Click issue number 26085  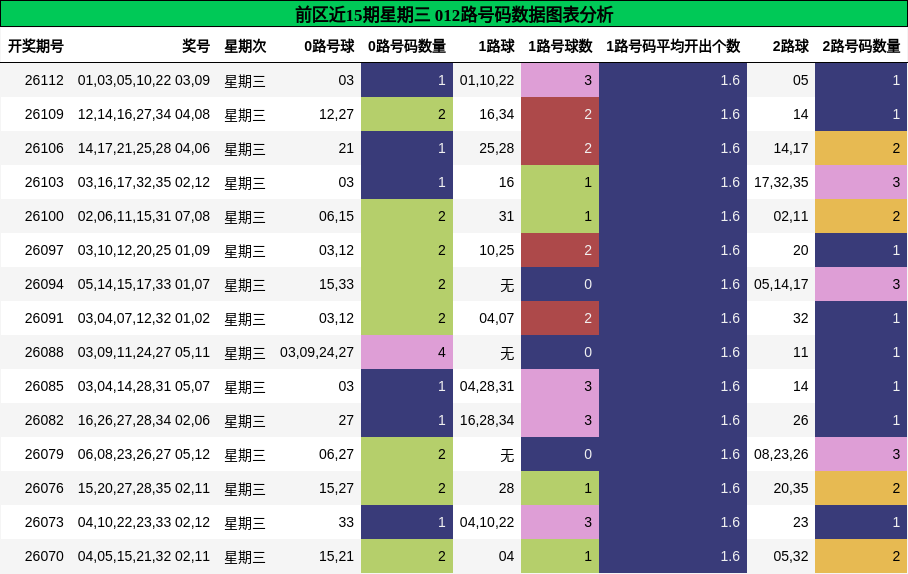44,386
